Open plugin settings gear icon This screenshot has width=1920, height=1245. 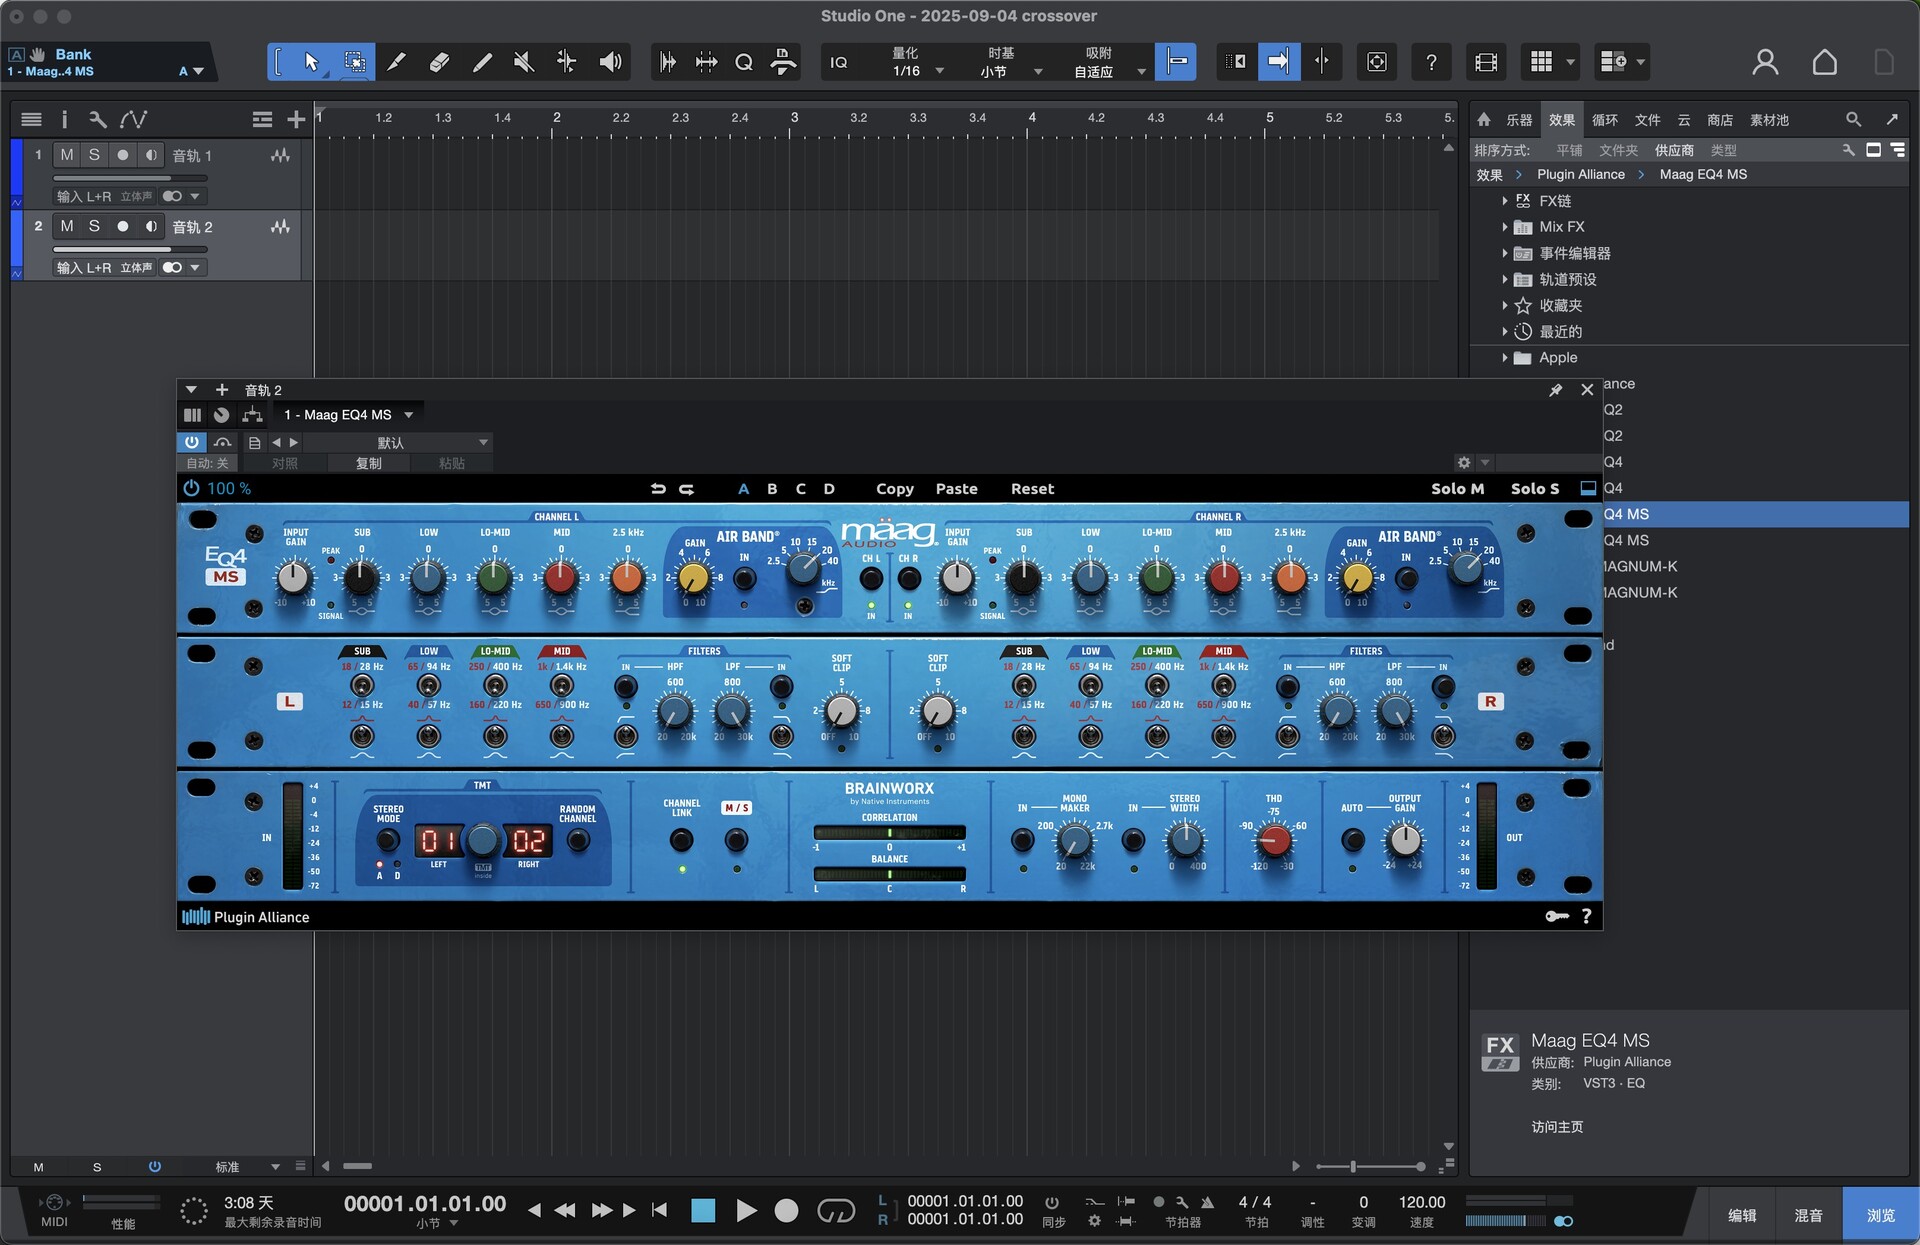[1464, 462]
